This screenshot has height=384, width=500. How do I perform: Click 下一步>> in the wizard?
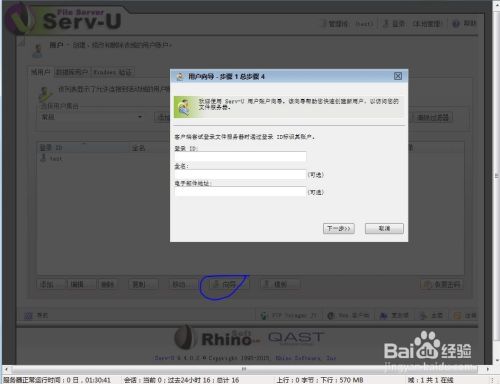[339, 228]
